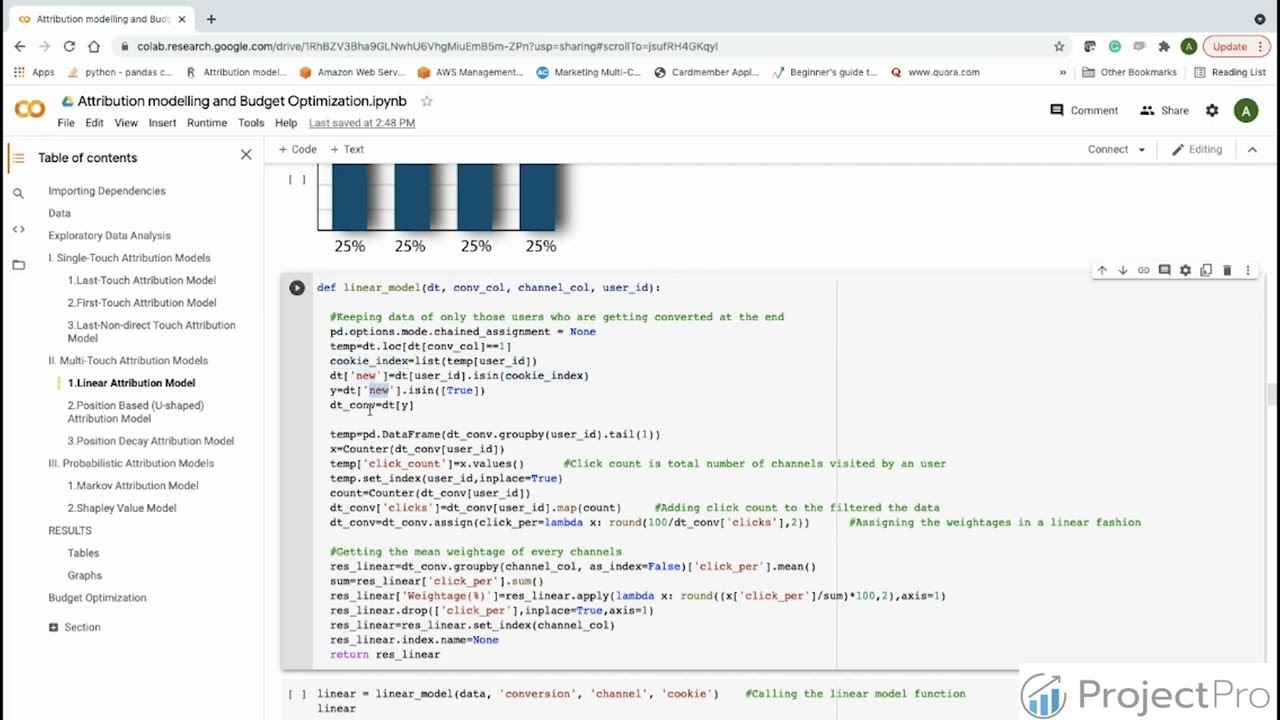Click the notebook title to rename
This screenshot has width=1280, height=720.
[242, 101]
